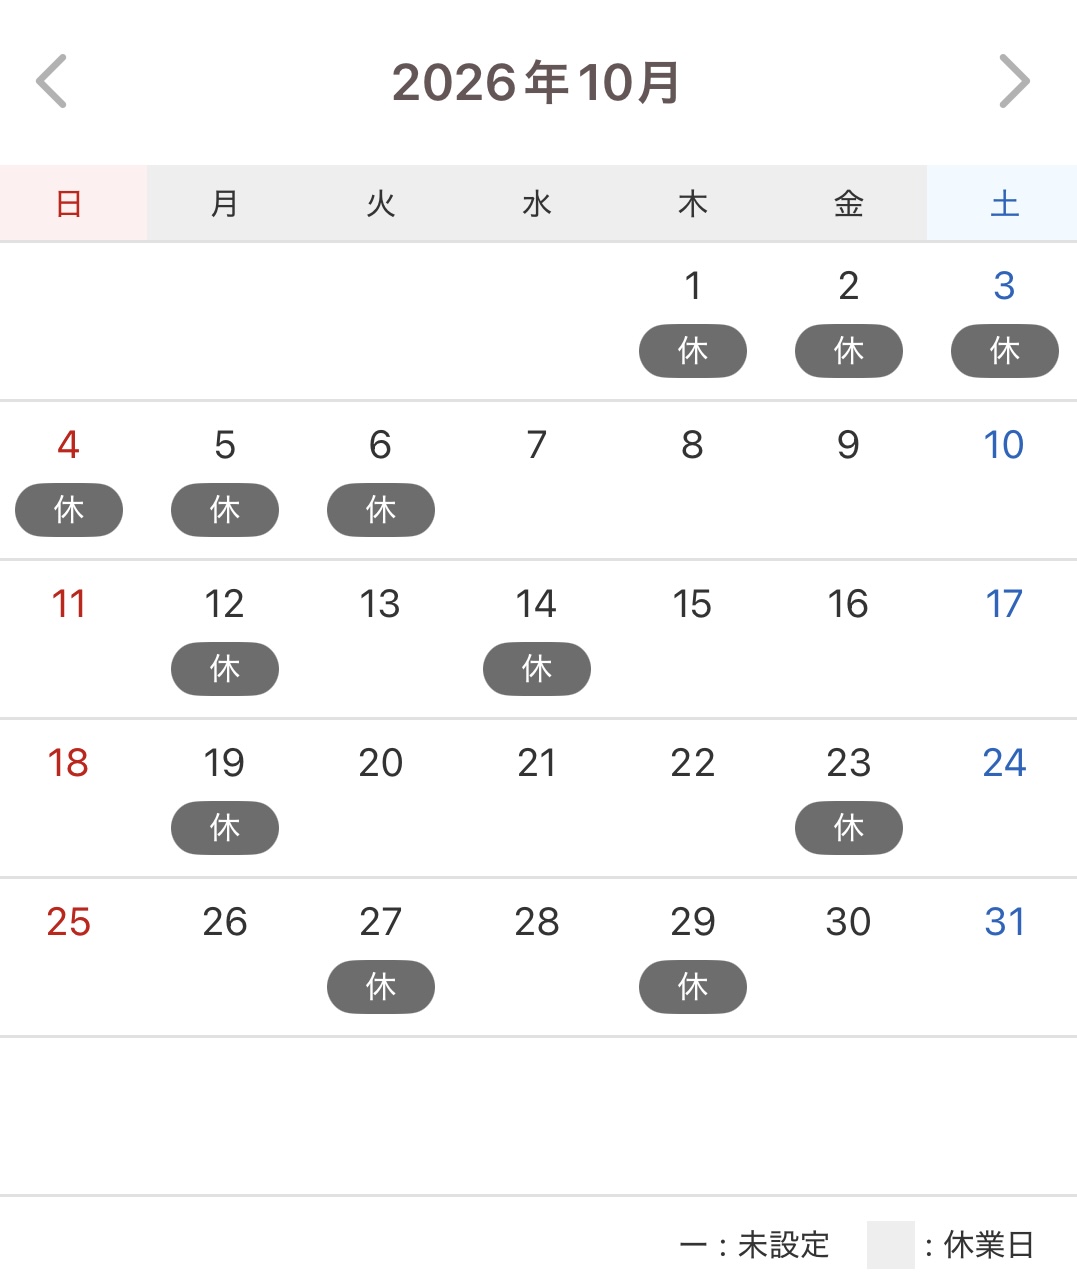Click the 未設定 legend label
Image resolution: width=1077 pixels, height=1288 pixels.
click(x=784, y=1245)
